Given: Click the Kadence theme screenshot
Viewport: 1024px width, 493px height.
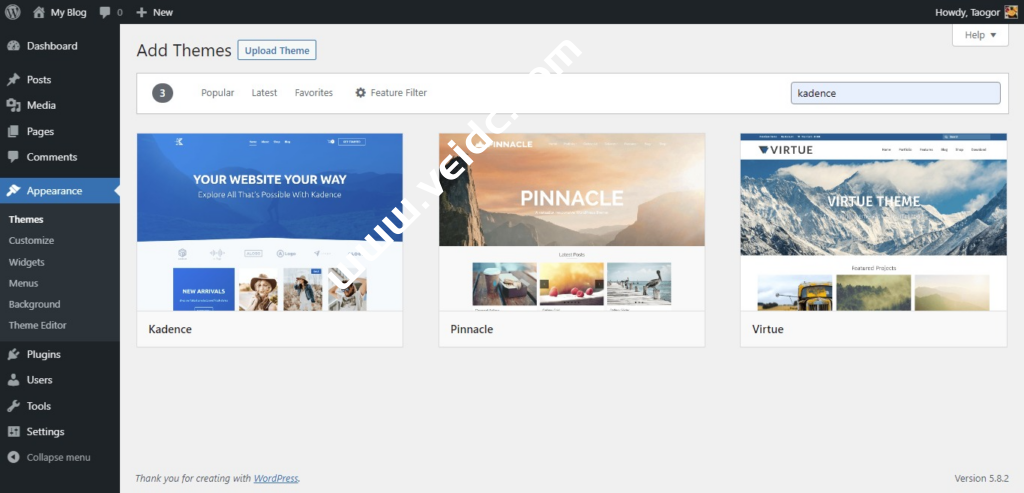Looking at the screenshot, I should click(x=270, y=222).
